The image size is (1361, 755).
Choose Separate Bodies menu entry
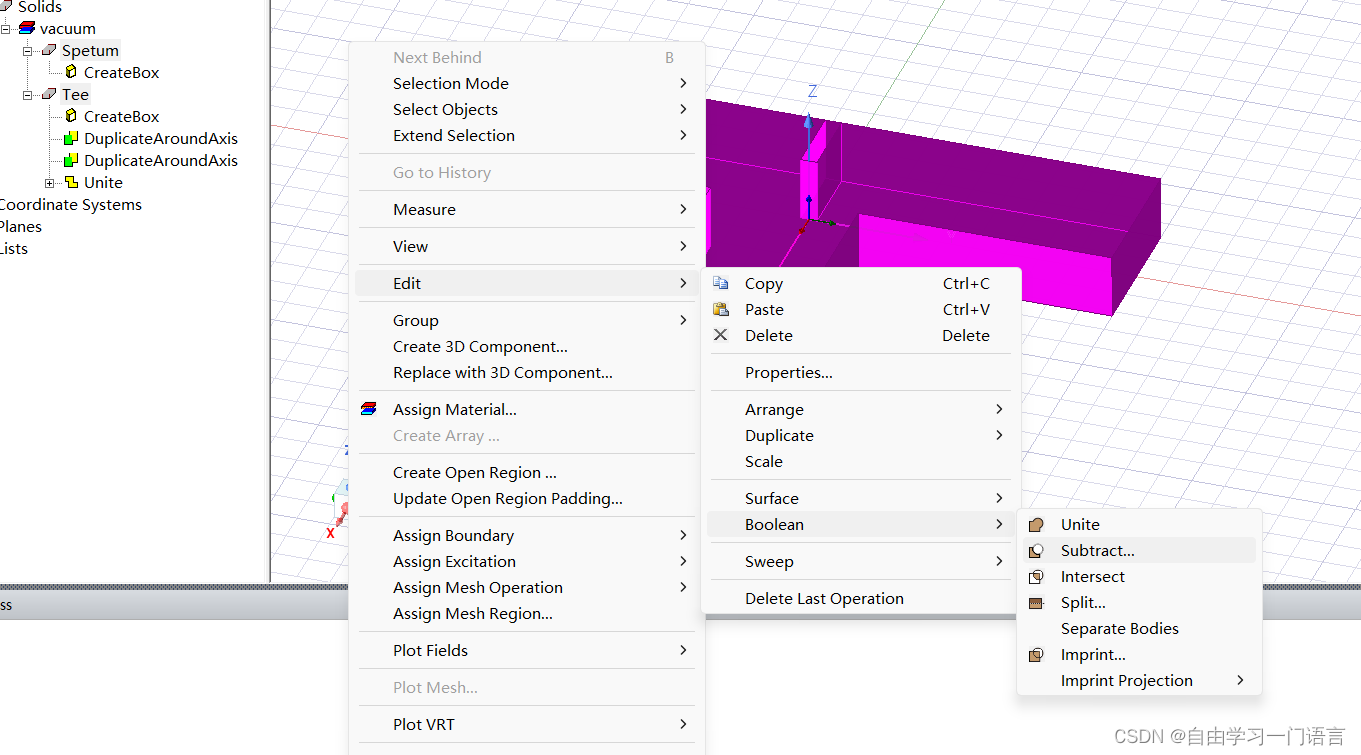[1139, 628]
